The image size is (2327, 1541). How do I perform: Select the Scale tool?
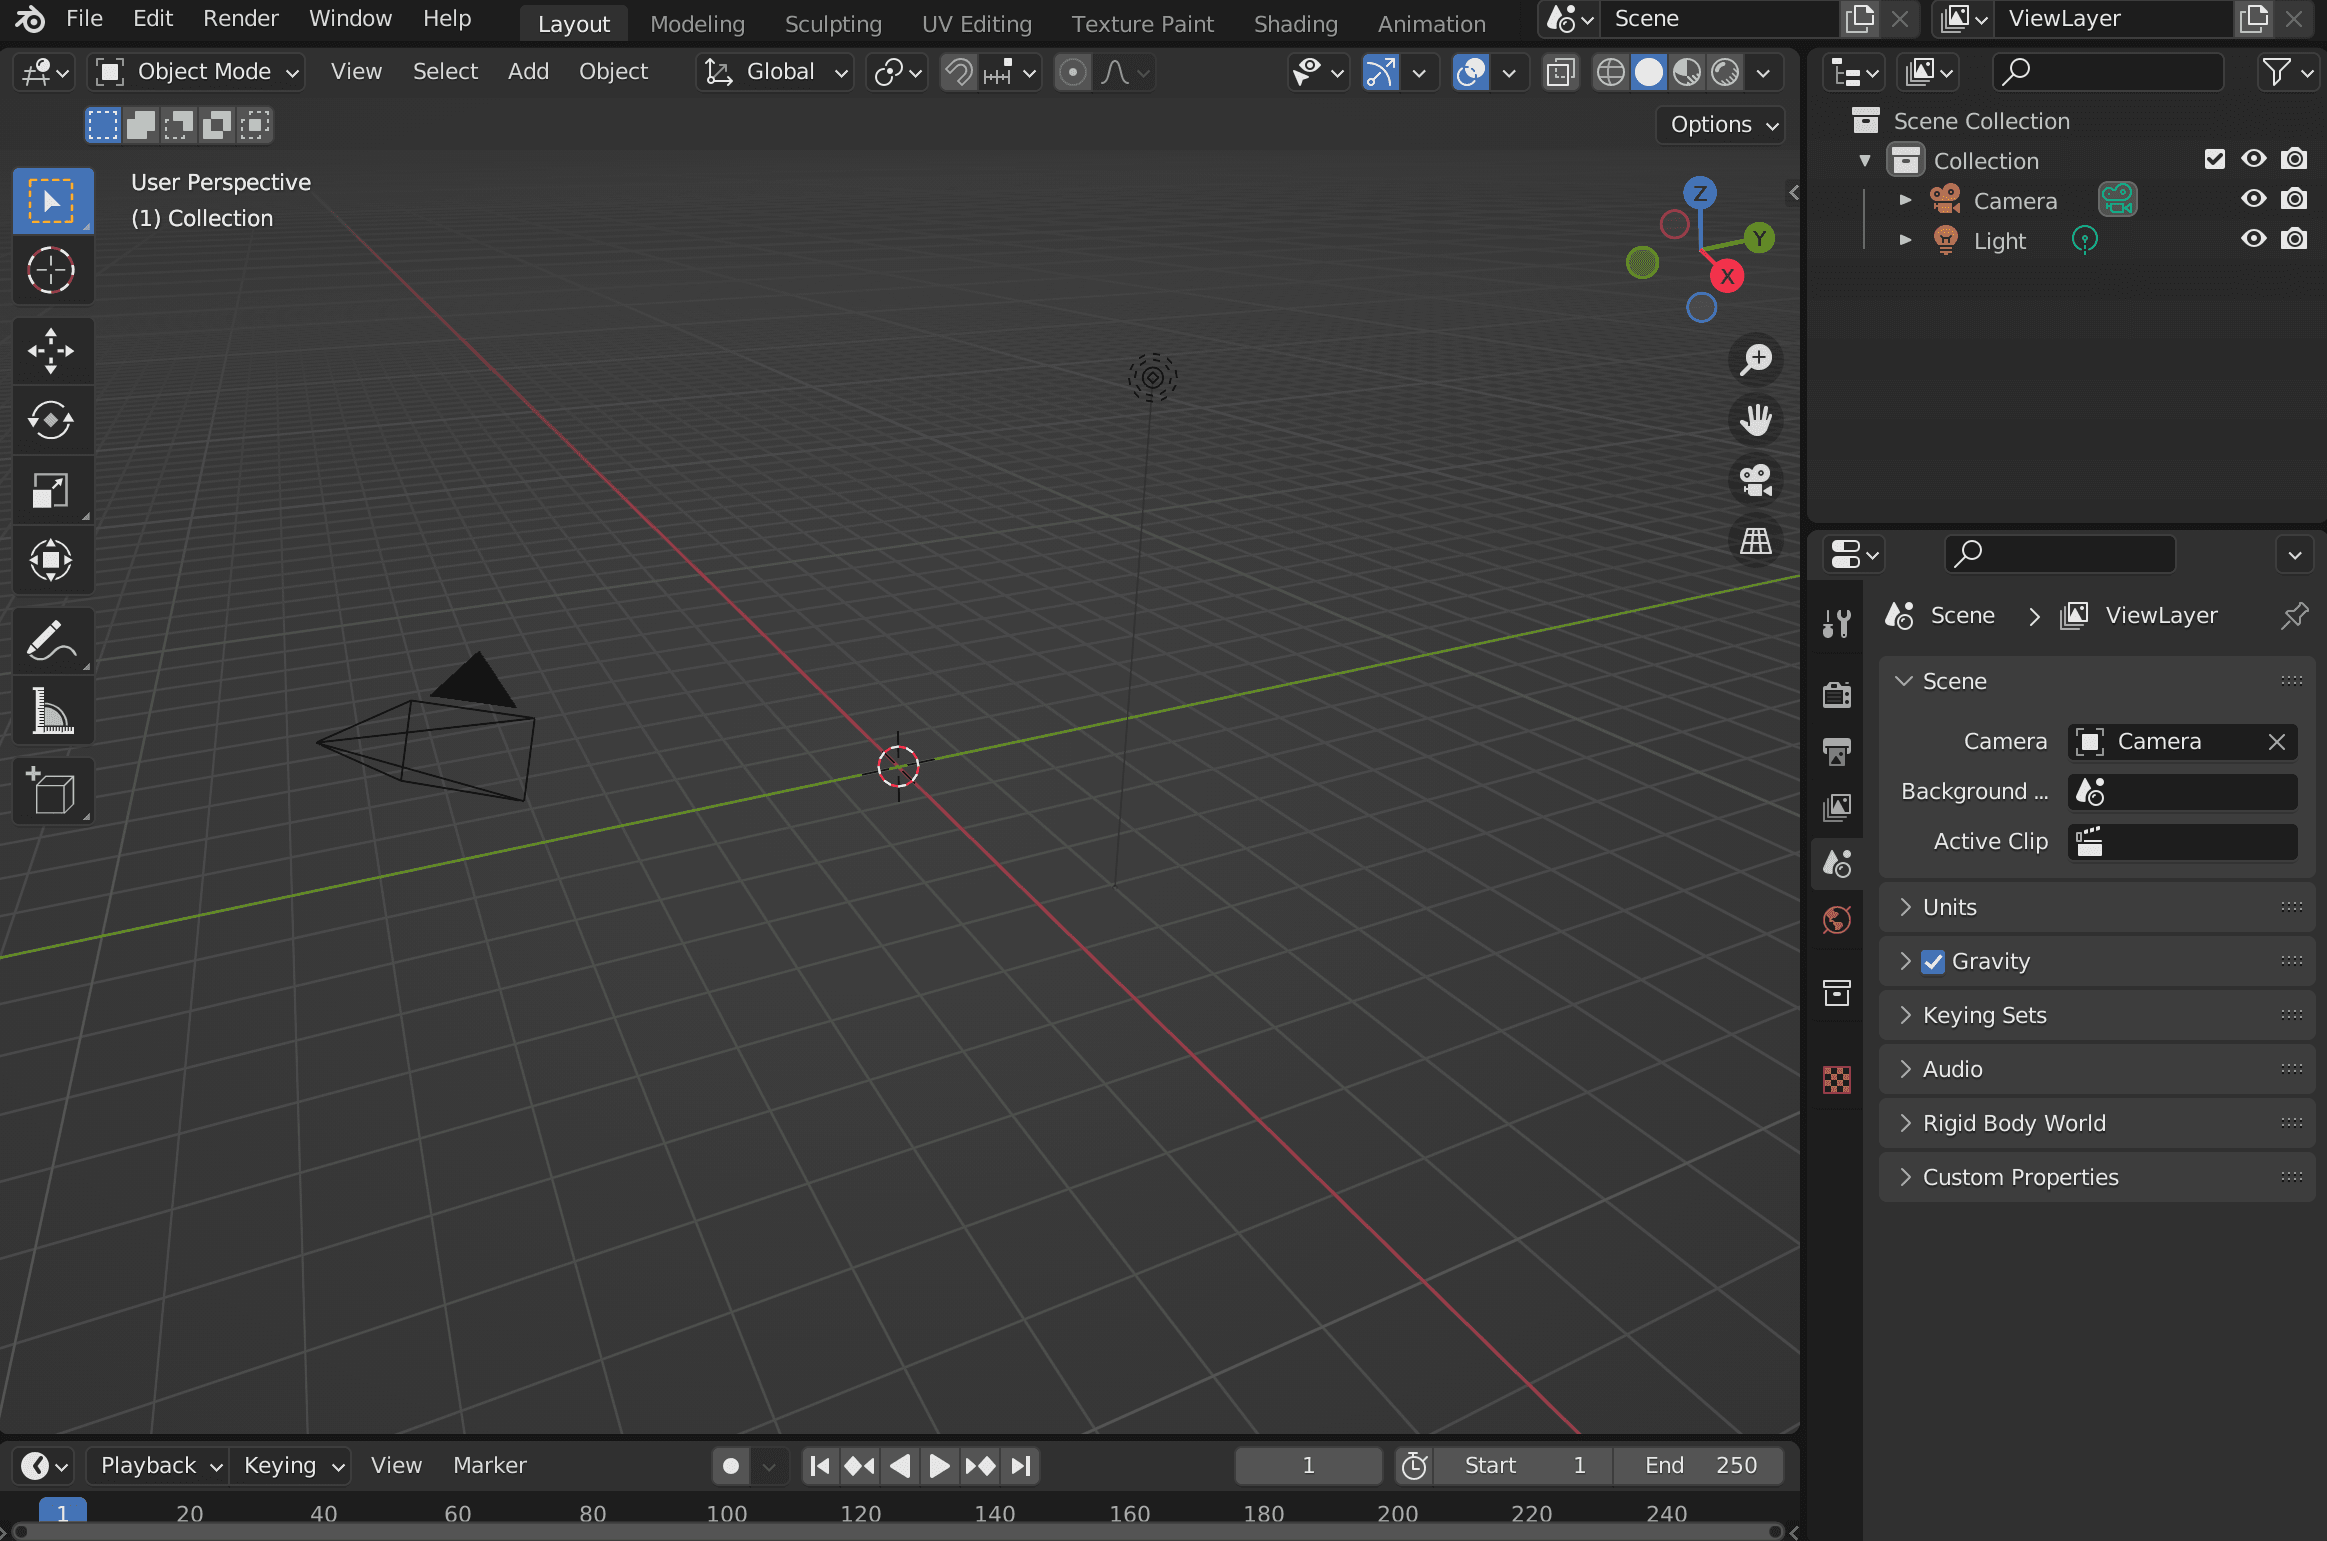(52, 490)
